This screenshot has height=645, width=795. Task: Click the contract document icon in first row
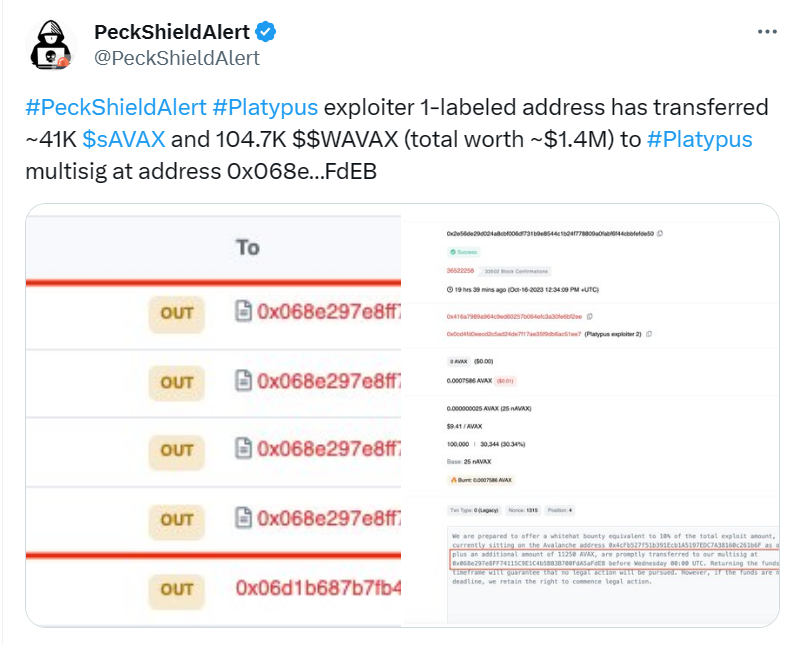point(242,311)
